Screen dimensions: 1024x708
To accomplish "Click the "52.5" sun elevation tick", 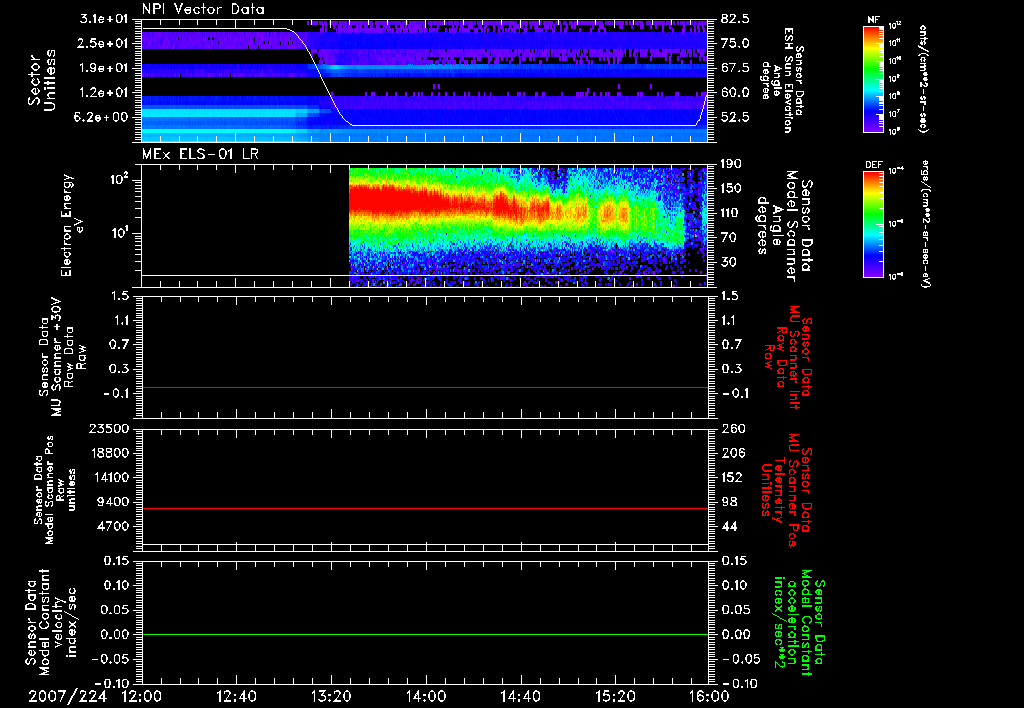I will click(735, 118).
